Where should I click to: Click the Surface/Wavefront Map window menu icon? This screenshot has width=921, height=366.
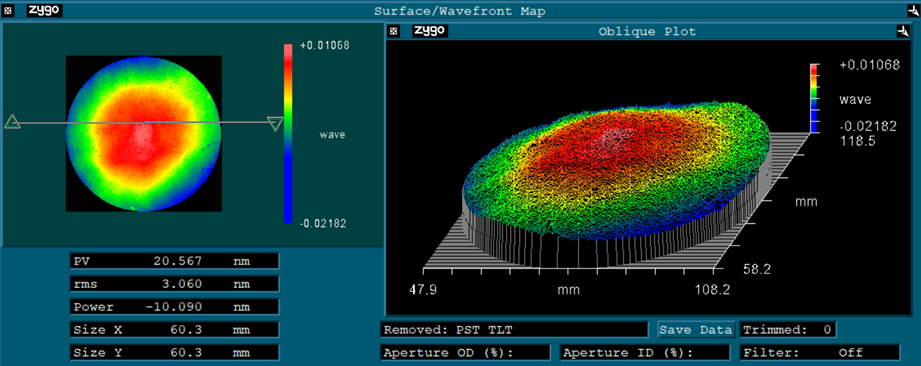pyautogui.click(x=8, y=11)
